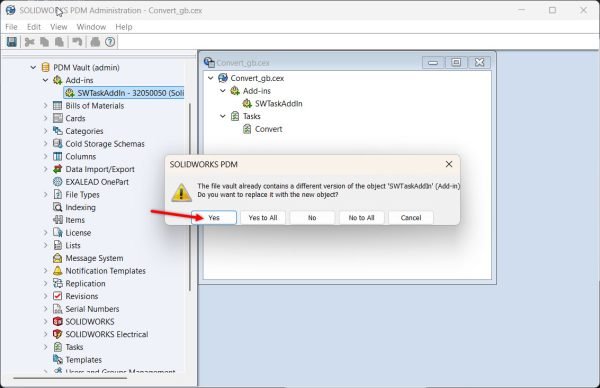Click the Revisions checkmark icon

57,296
